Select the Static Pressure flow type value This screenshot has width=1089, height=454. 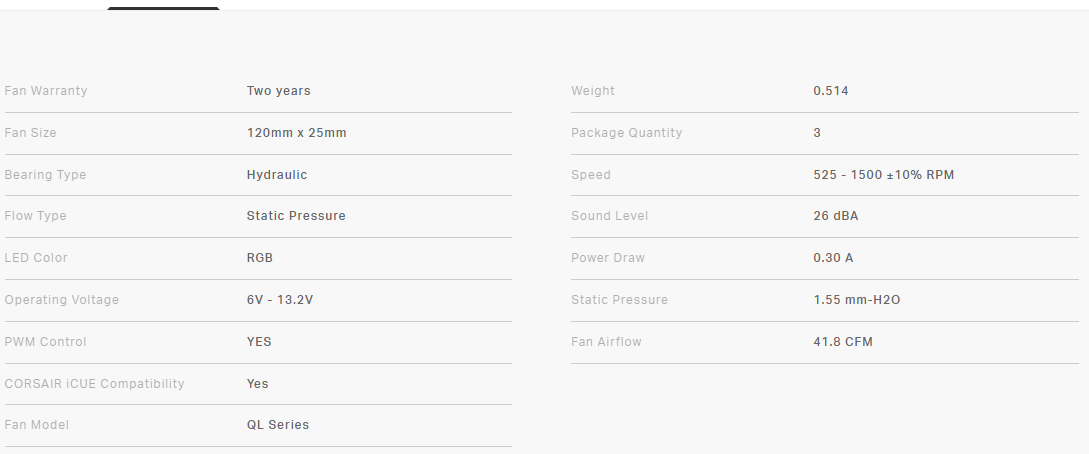[296, 216]
